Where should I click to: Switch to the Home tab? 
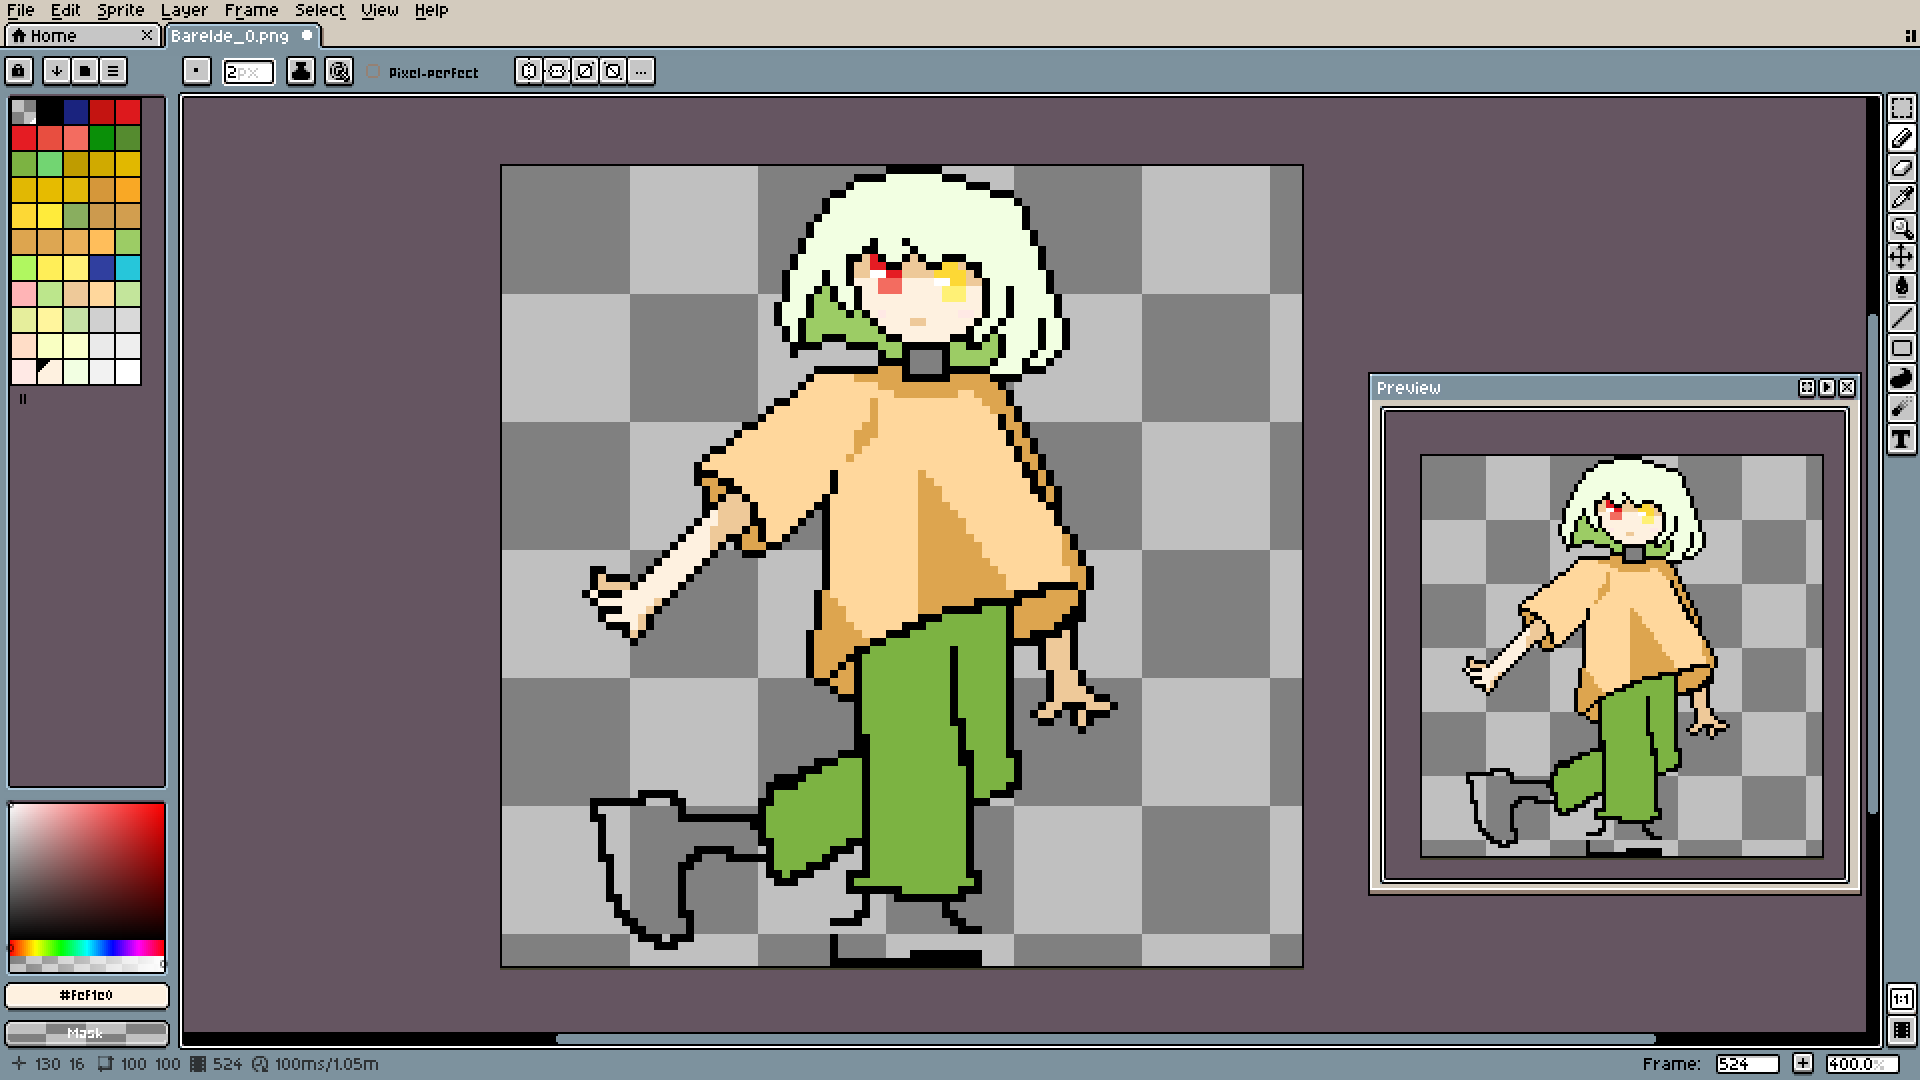coord(55,36)
